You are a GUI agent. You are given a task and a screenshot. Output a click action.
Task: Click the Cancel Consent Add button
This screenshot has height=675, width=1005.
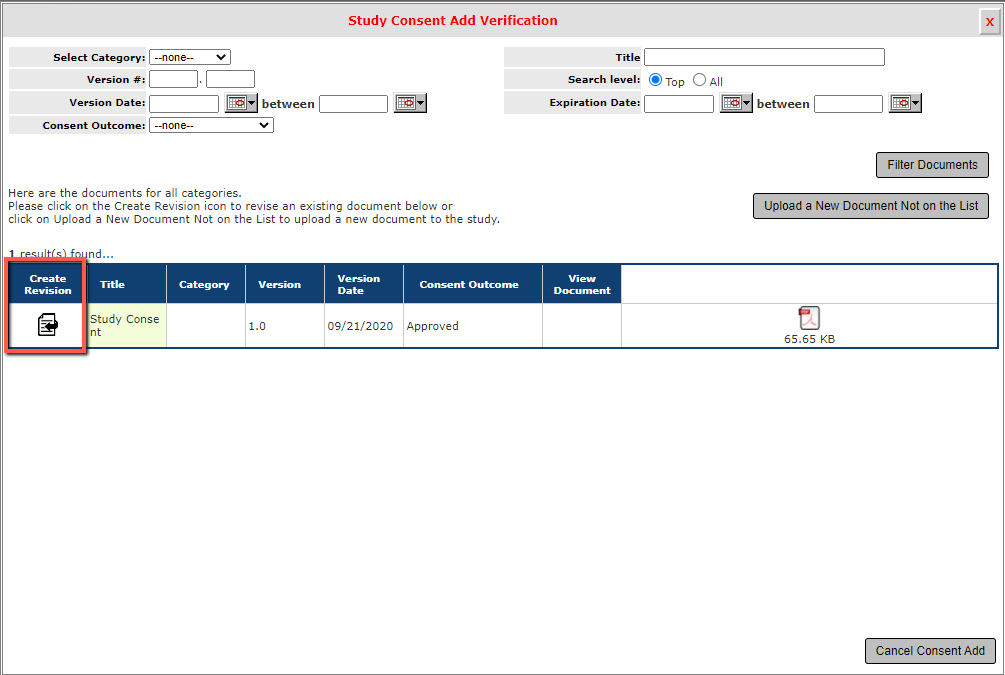[x=930, y=651]
